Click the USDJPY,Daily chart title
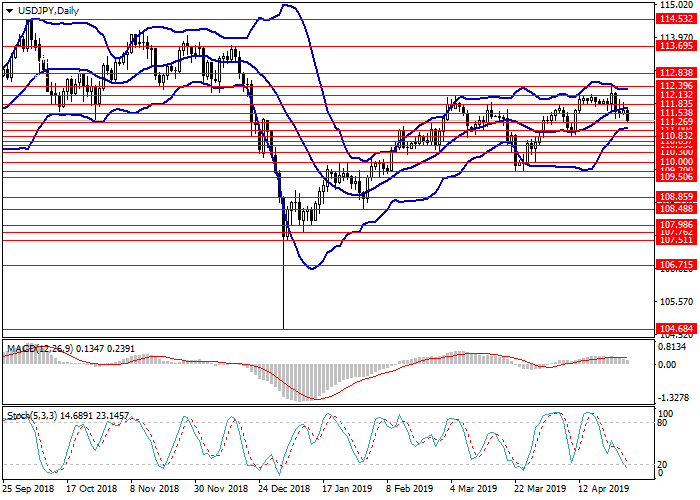Viewport: 700px width, 500px height. [x=44, y=10]
